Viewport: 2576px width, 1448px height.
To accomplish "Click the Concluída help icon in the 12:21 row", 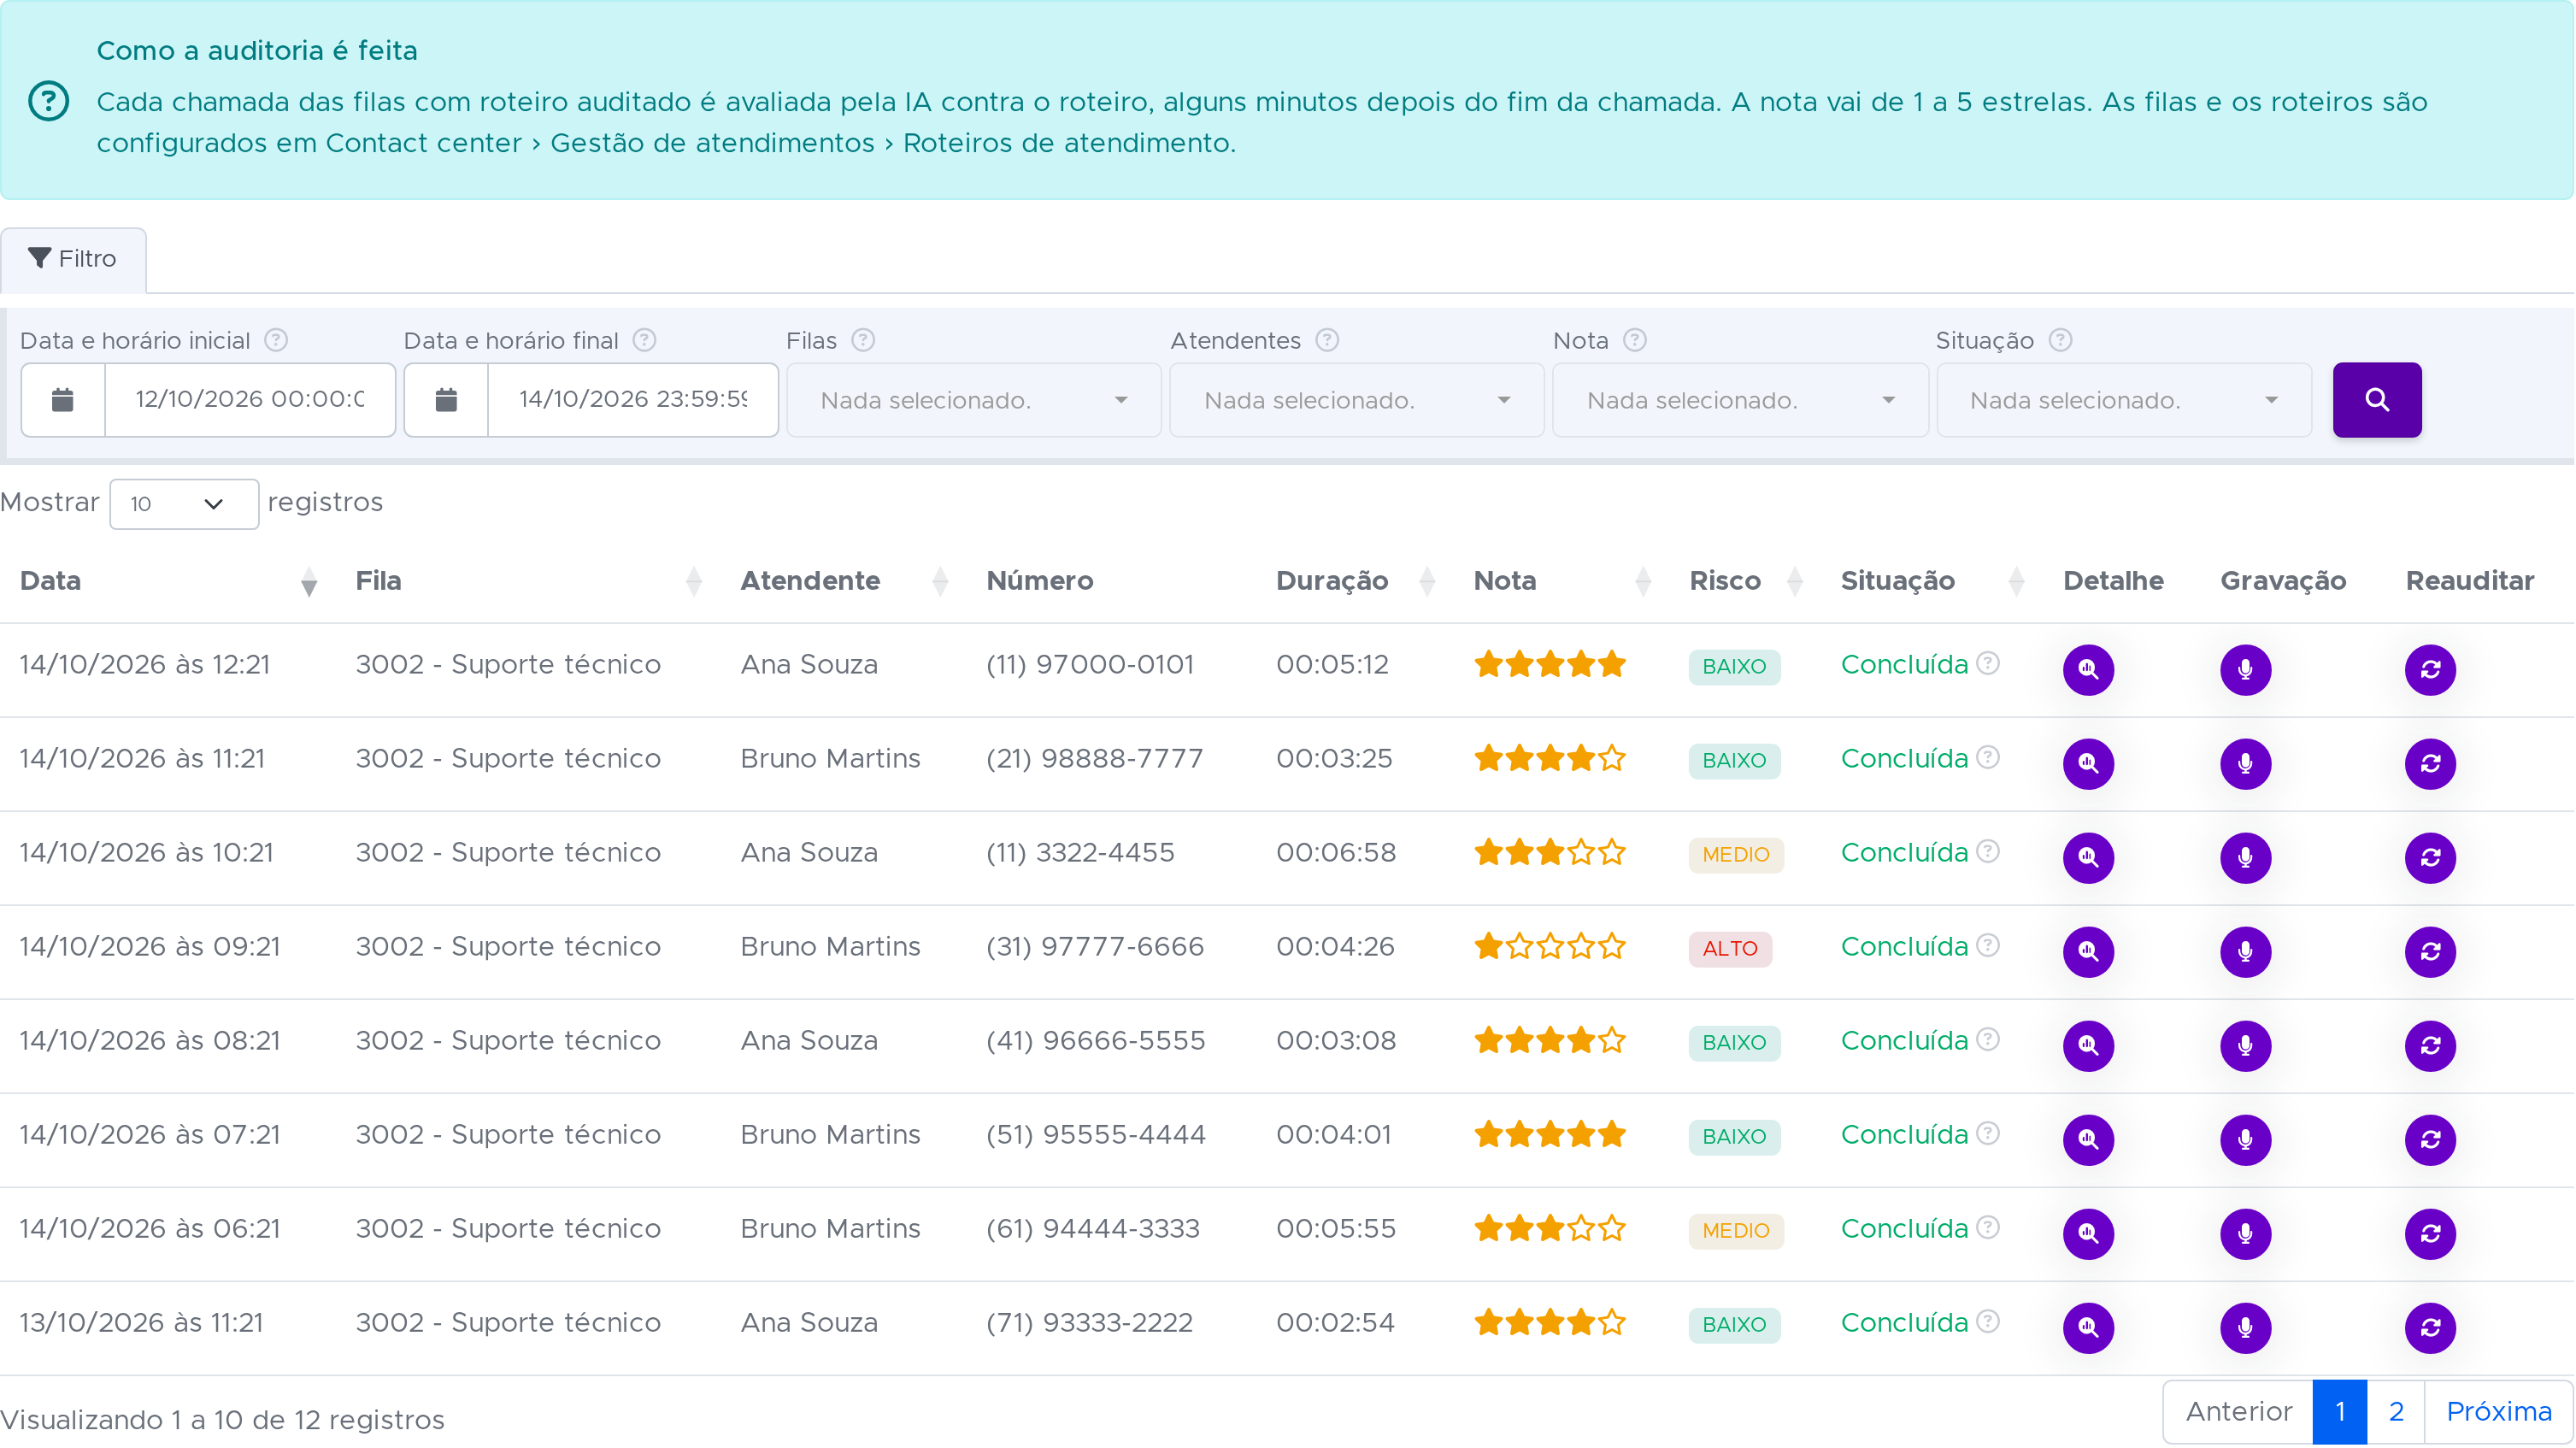I will [1988, 663].
